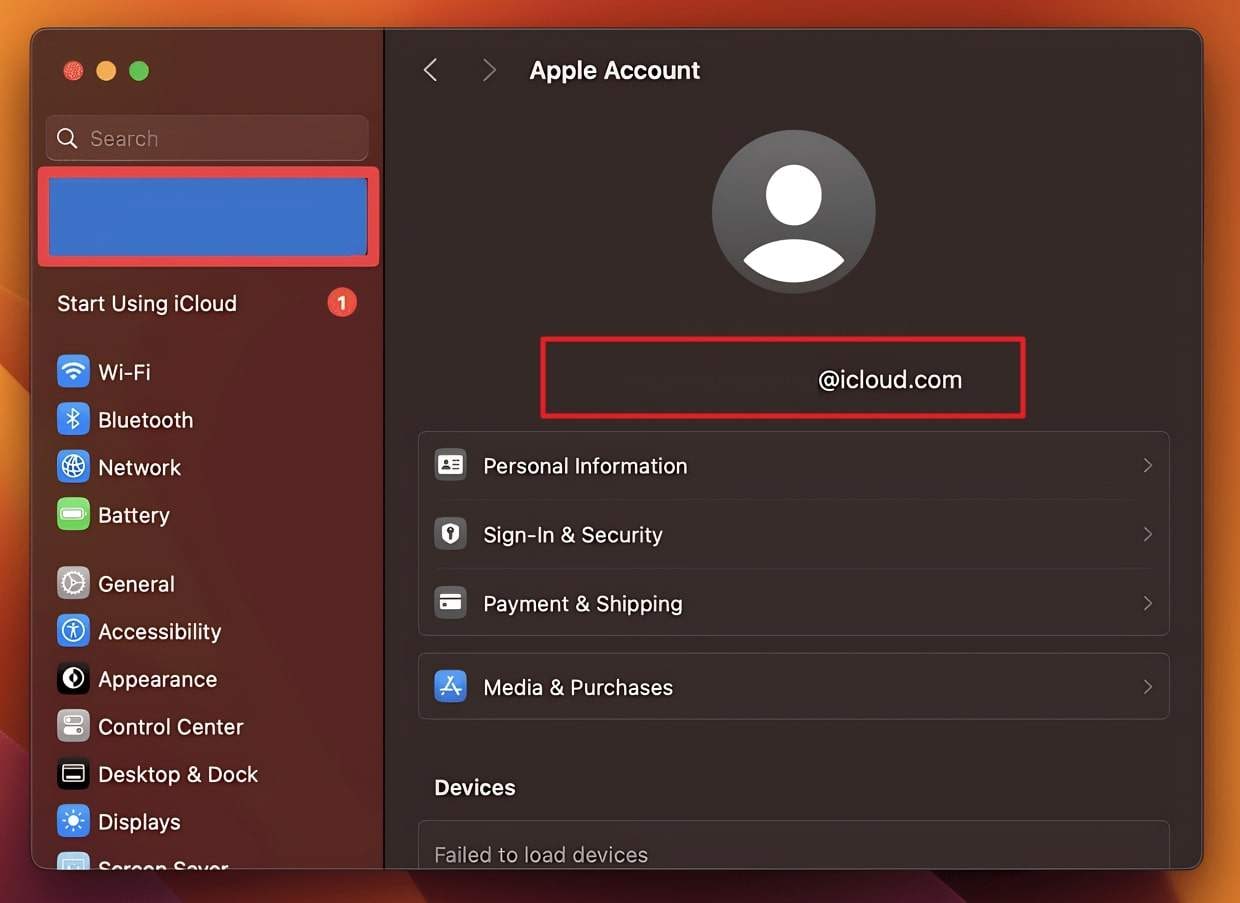The height and width of the screenshot is (903, 1240).
Task: Open Start Using iCloud notification
Action: point(207,303)
